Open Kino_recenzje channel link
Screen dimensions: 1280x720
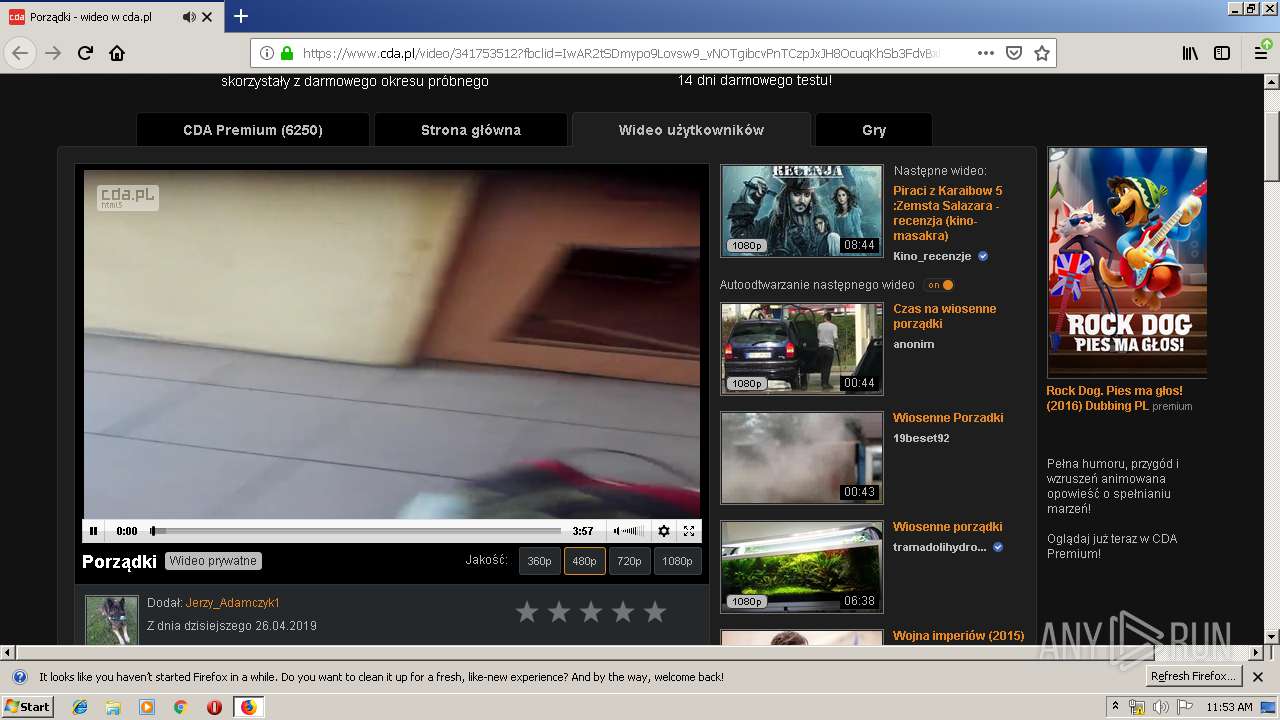pyautogui.click(x=932, y=256)
